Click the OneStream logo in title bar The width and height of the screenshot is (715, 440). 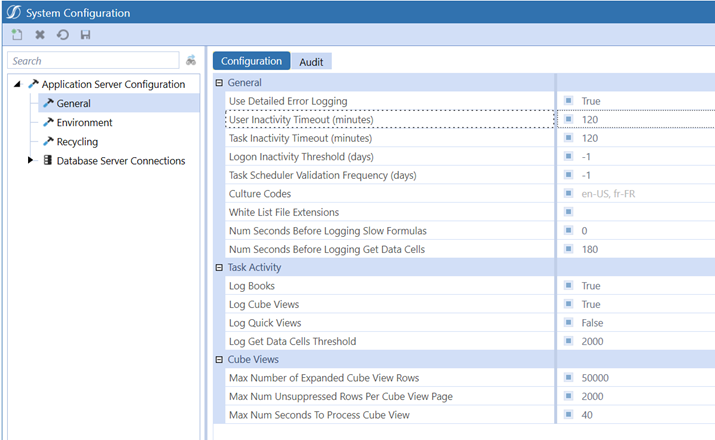pyautogui.click(x=14, y=12)
